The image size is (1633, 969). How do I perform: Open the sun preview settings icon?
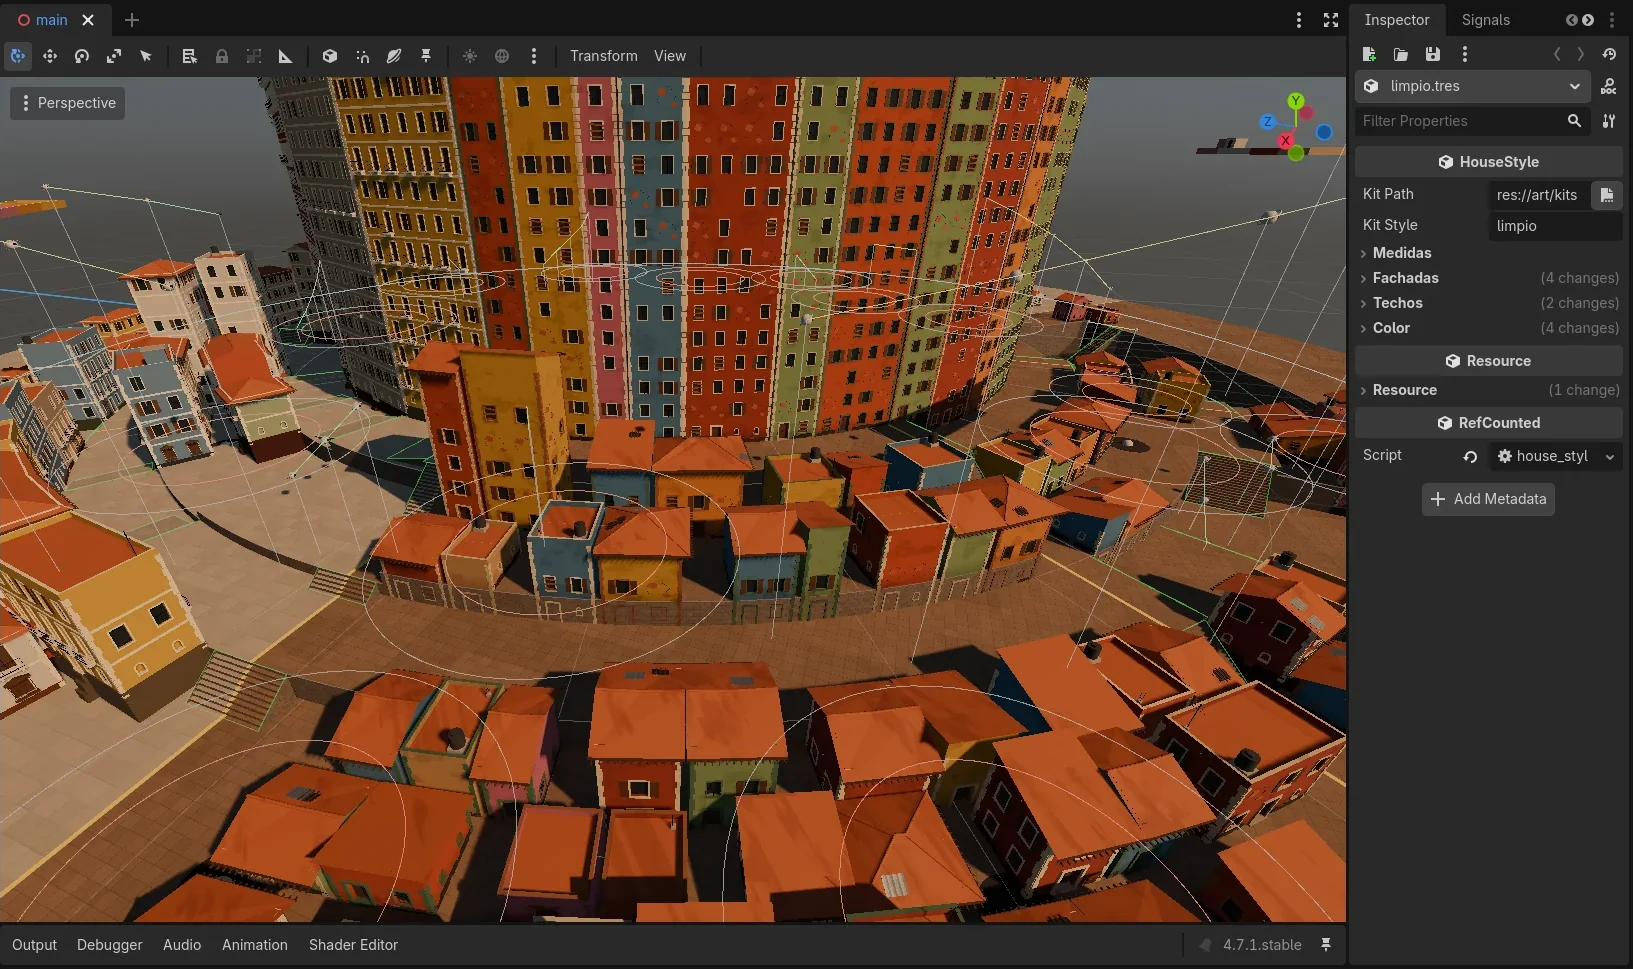tap(470, 56)
